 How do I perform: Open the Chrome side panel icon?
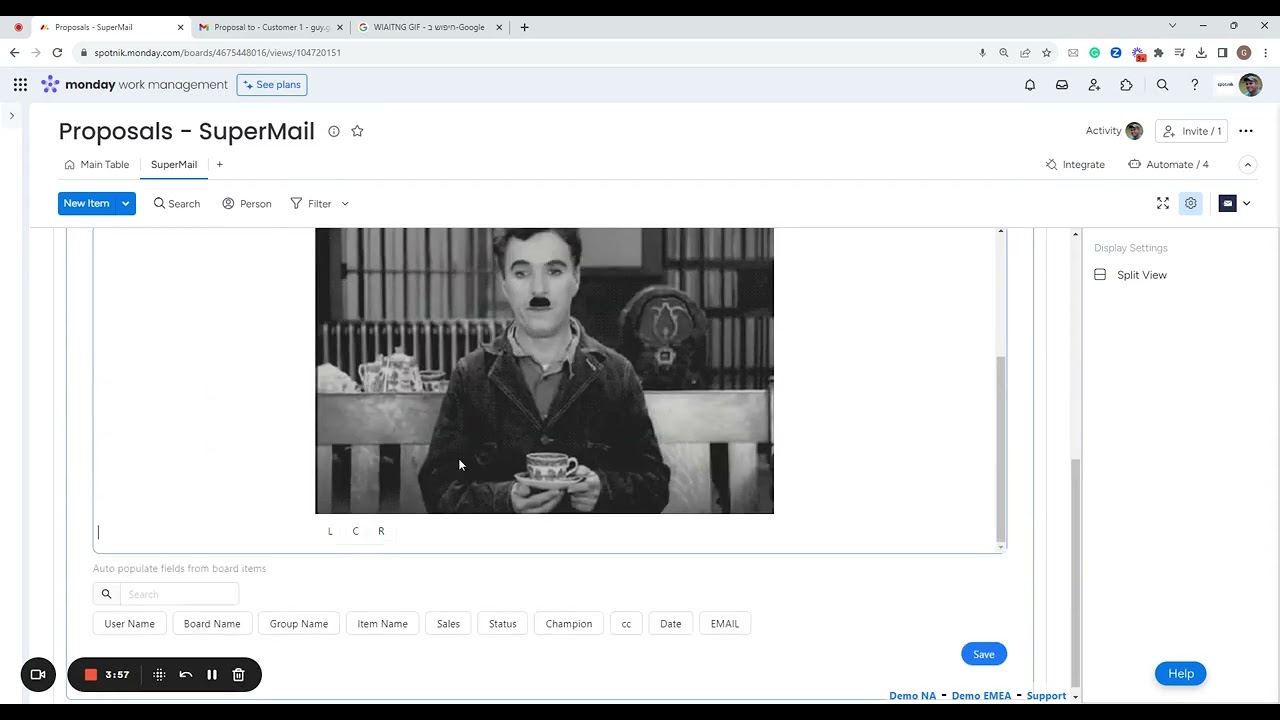(1222, 53)
